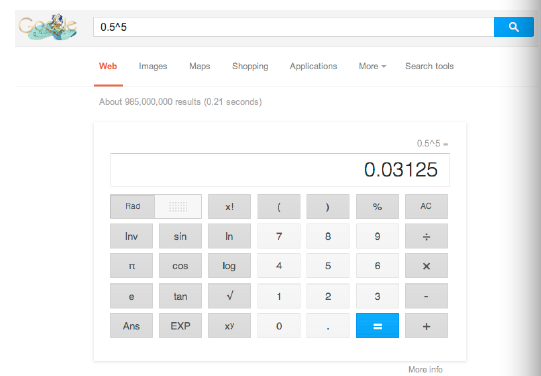The image size is (541, 376).
Task: Click the cos function key
Action: 180,266
